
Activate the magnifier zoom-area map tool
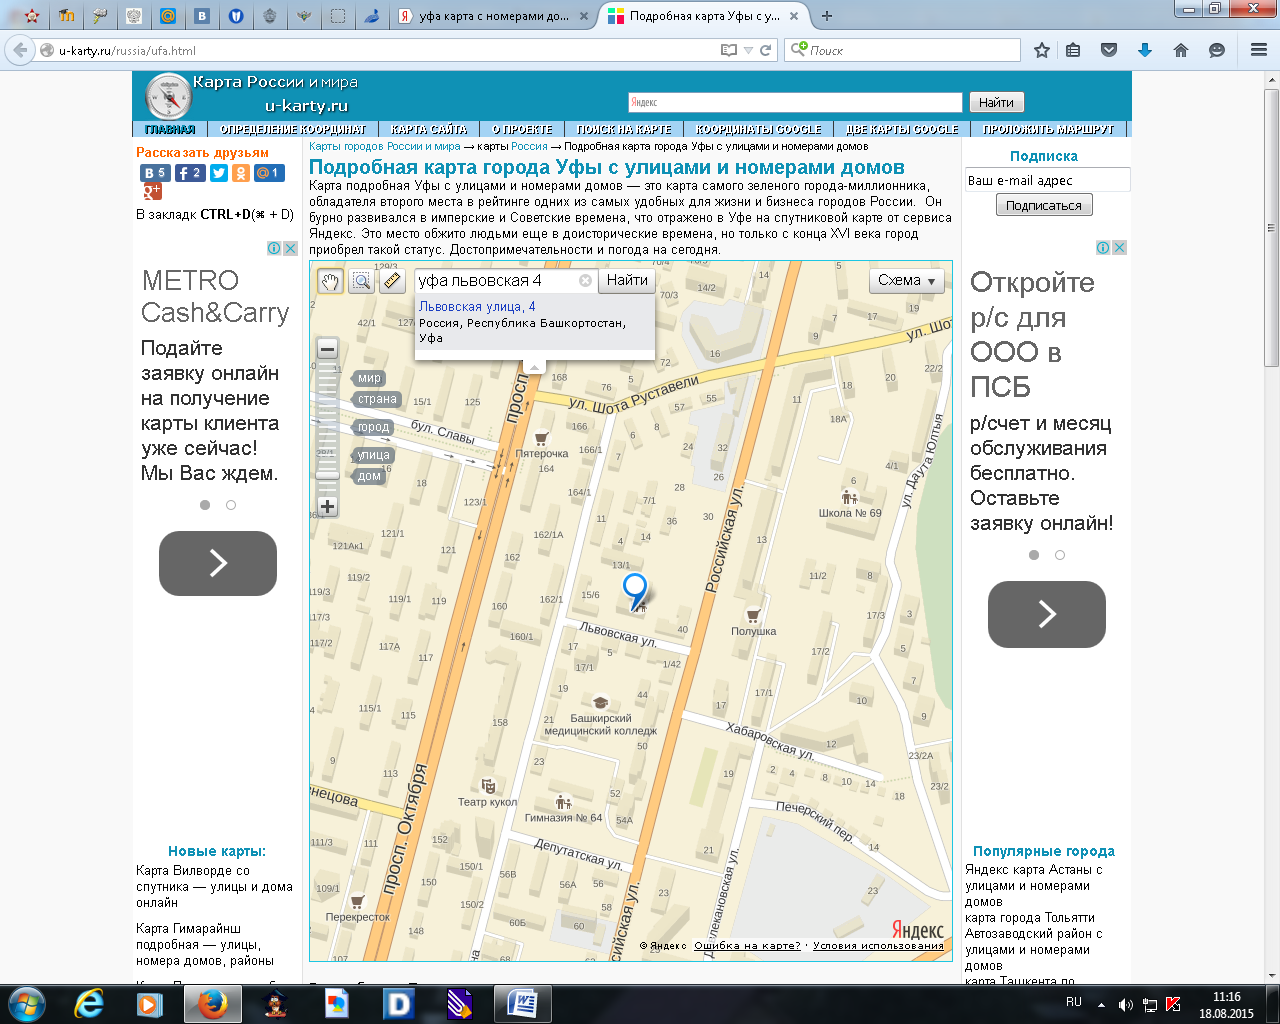(361, 281)
